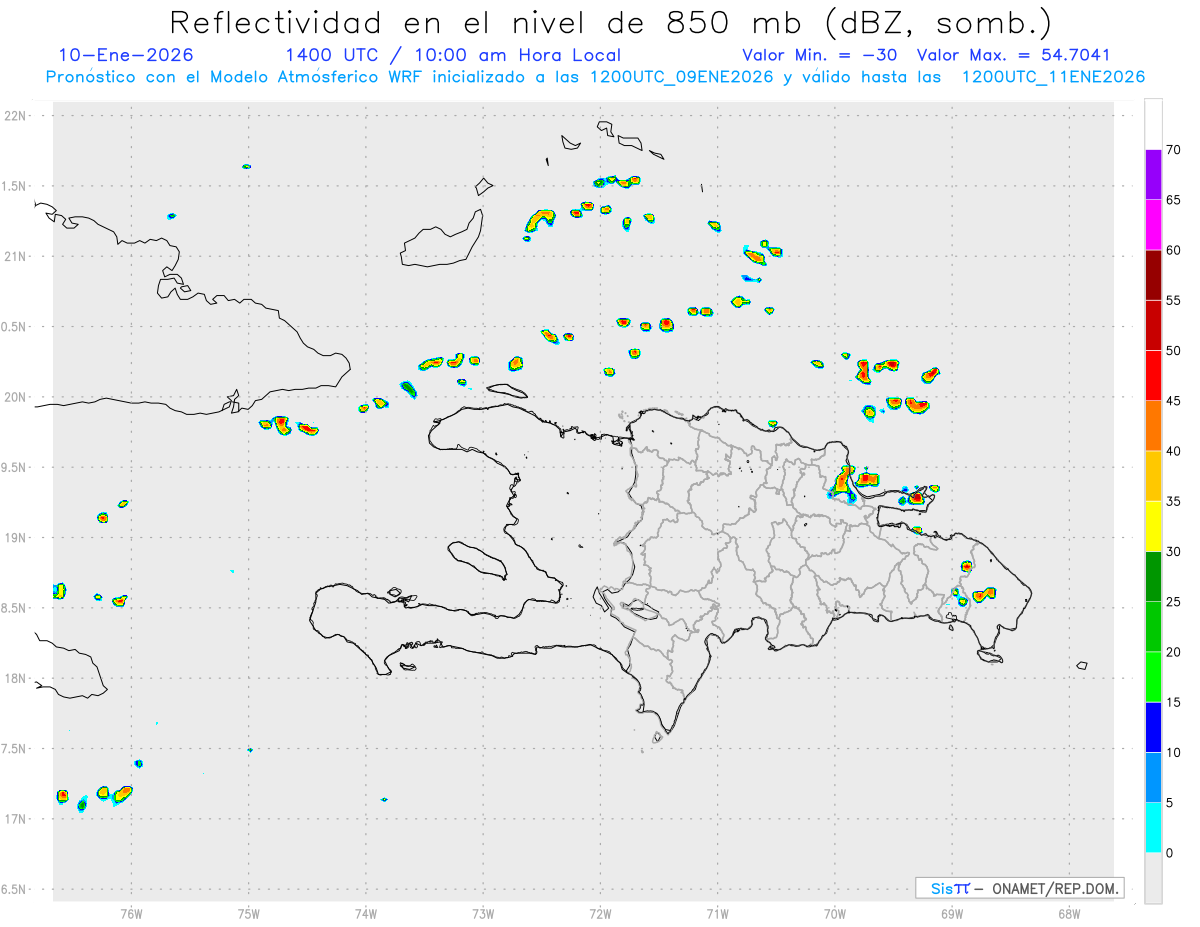Select the 'Valor Min. = -30' text
The image size is (1200, 927).
(x=820, y=55)
